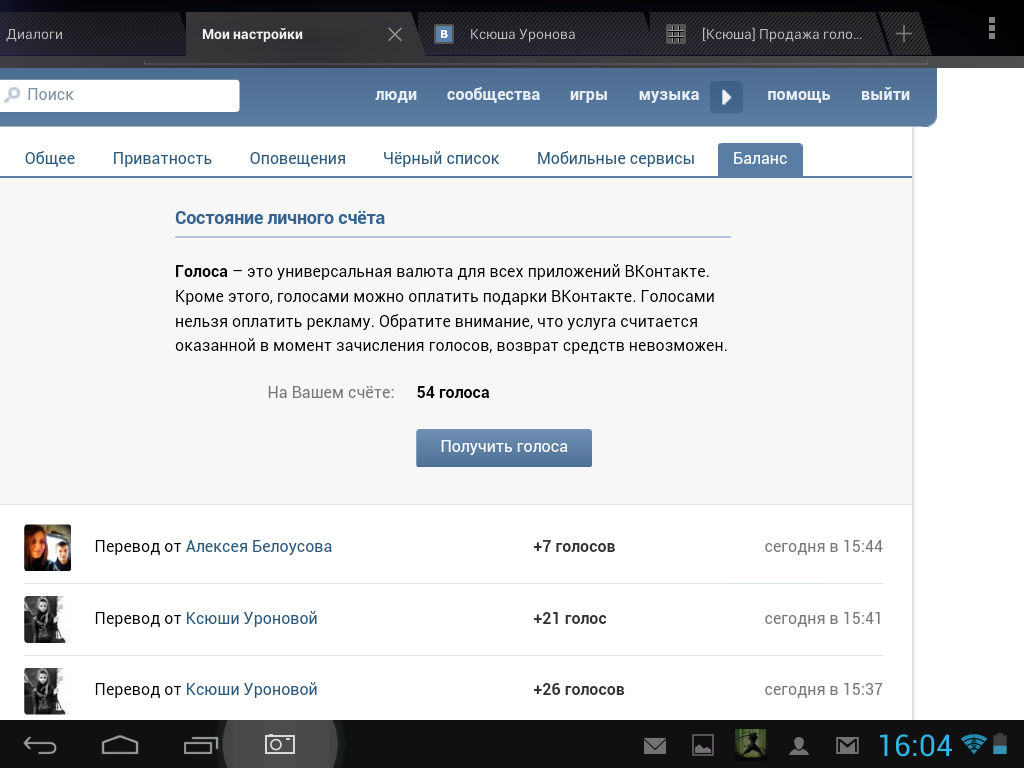
Task: Switch to the Оповещения settings tab
Action: tap(297, 159)
